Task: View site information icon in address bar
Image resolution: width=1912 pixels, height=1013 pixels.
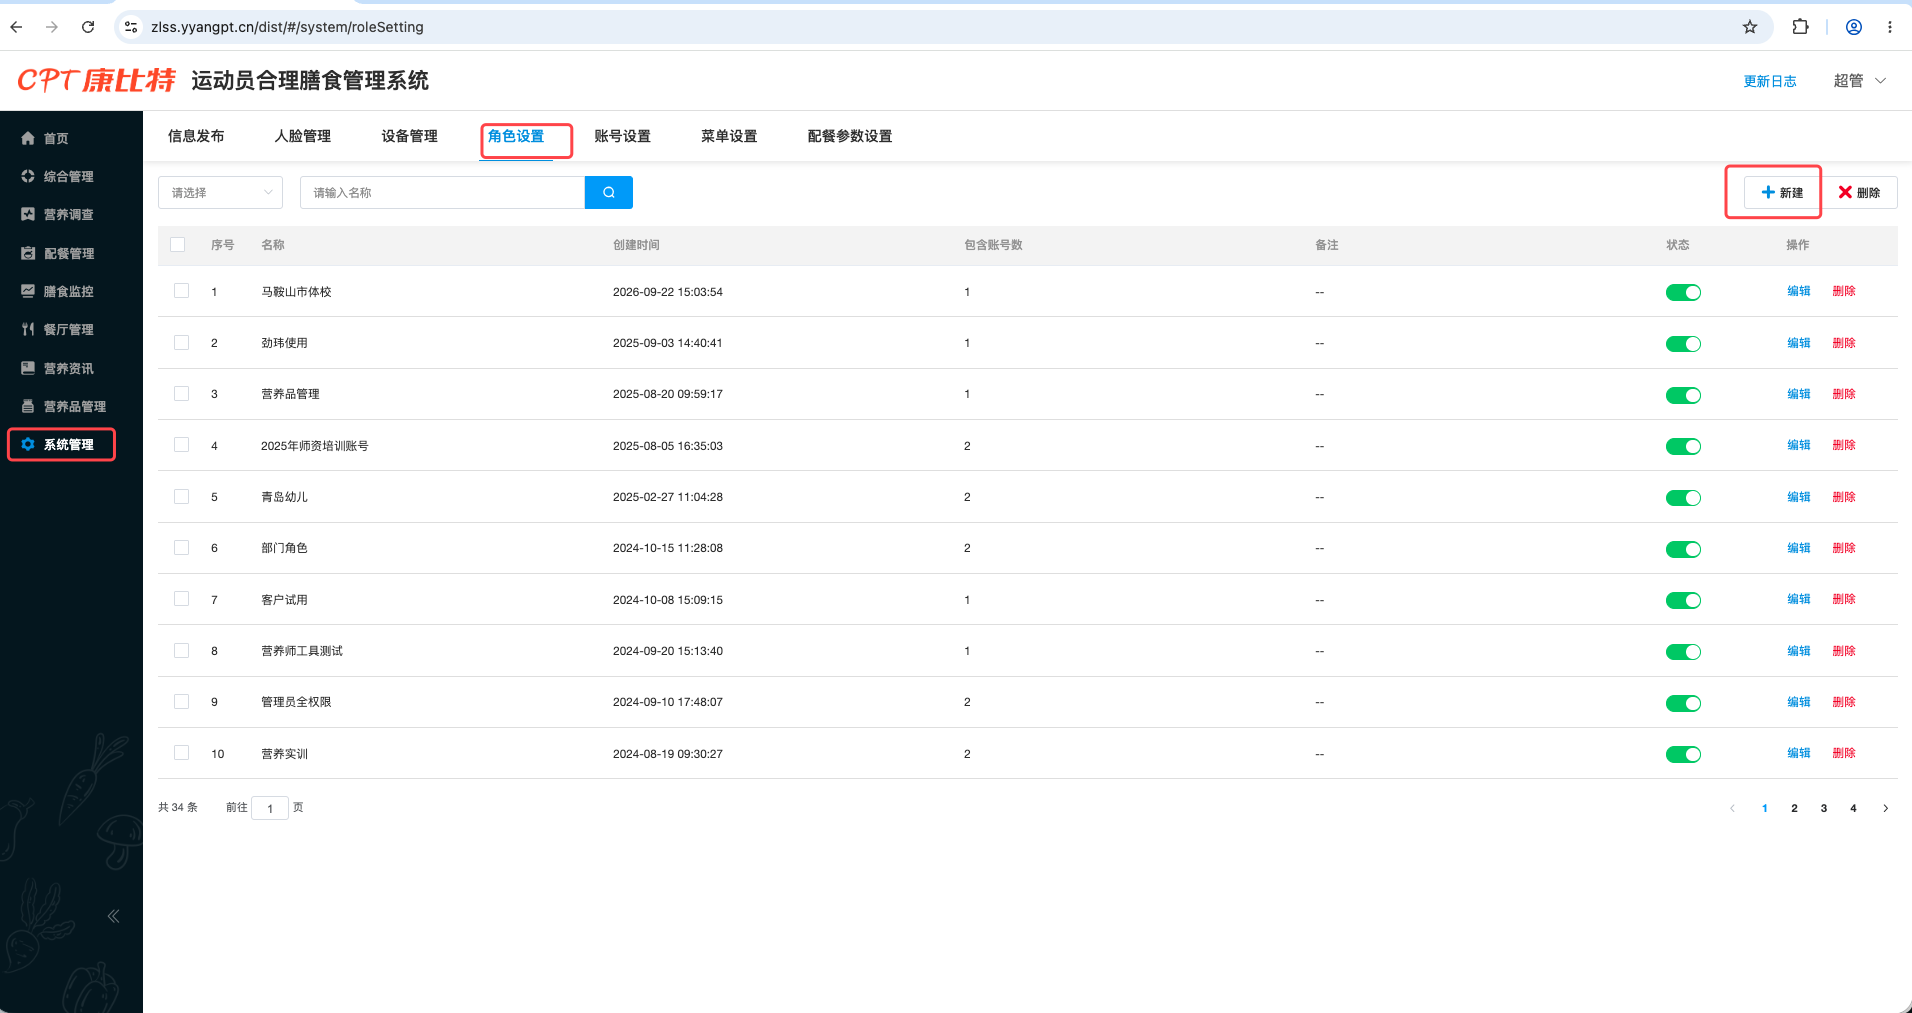Action: pos(131,27)
